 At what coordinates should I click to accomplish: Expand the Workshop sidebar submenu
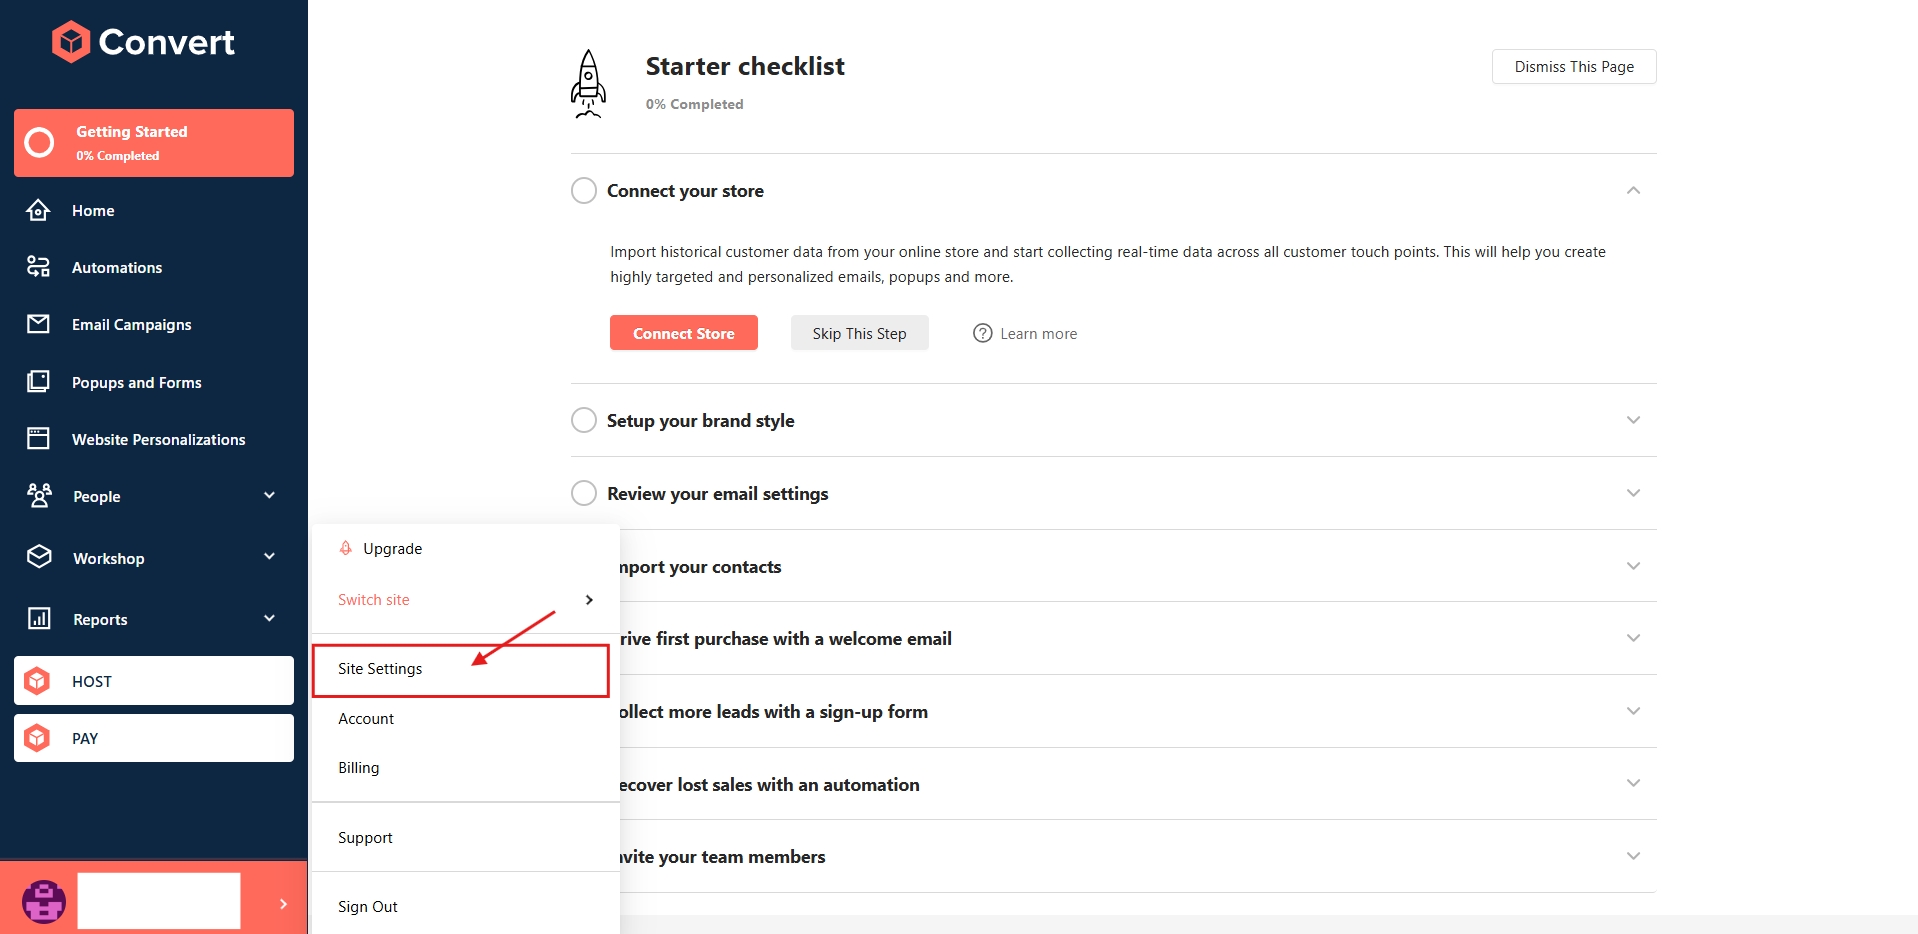point(269,557)
